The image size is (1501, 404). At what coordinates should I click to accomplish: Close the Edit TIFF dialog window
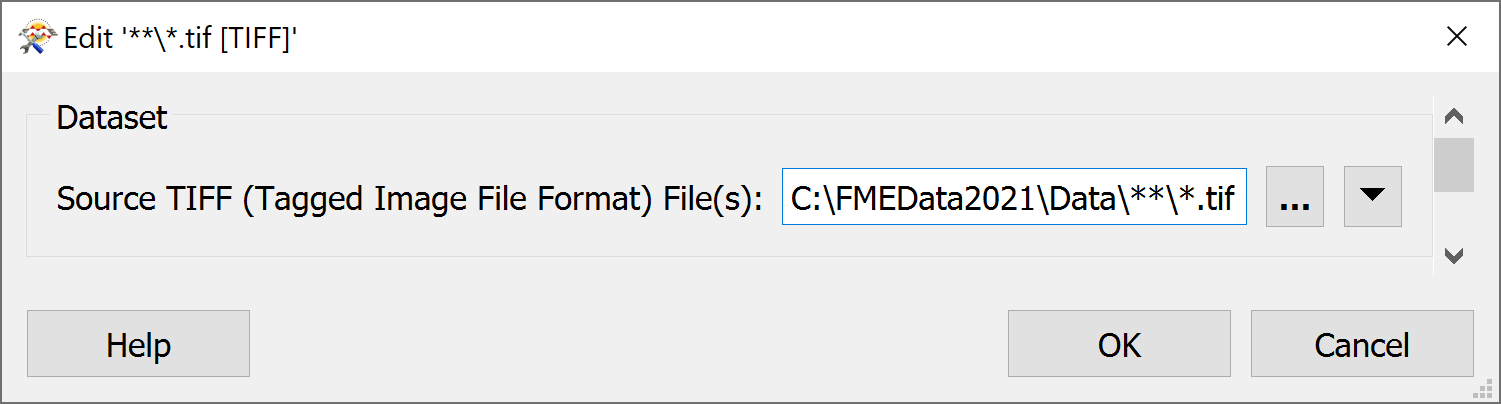[x=1456, y=38]
